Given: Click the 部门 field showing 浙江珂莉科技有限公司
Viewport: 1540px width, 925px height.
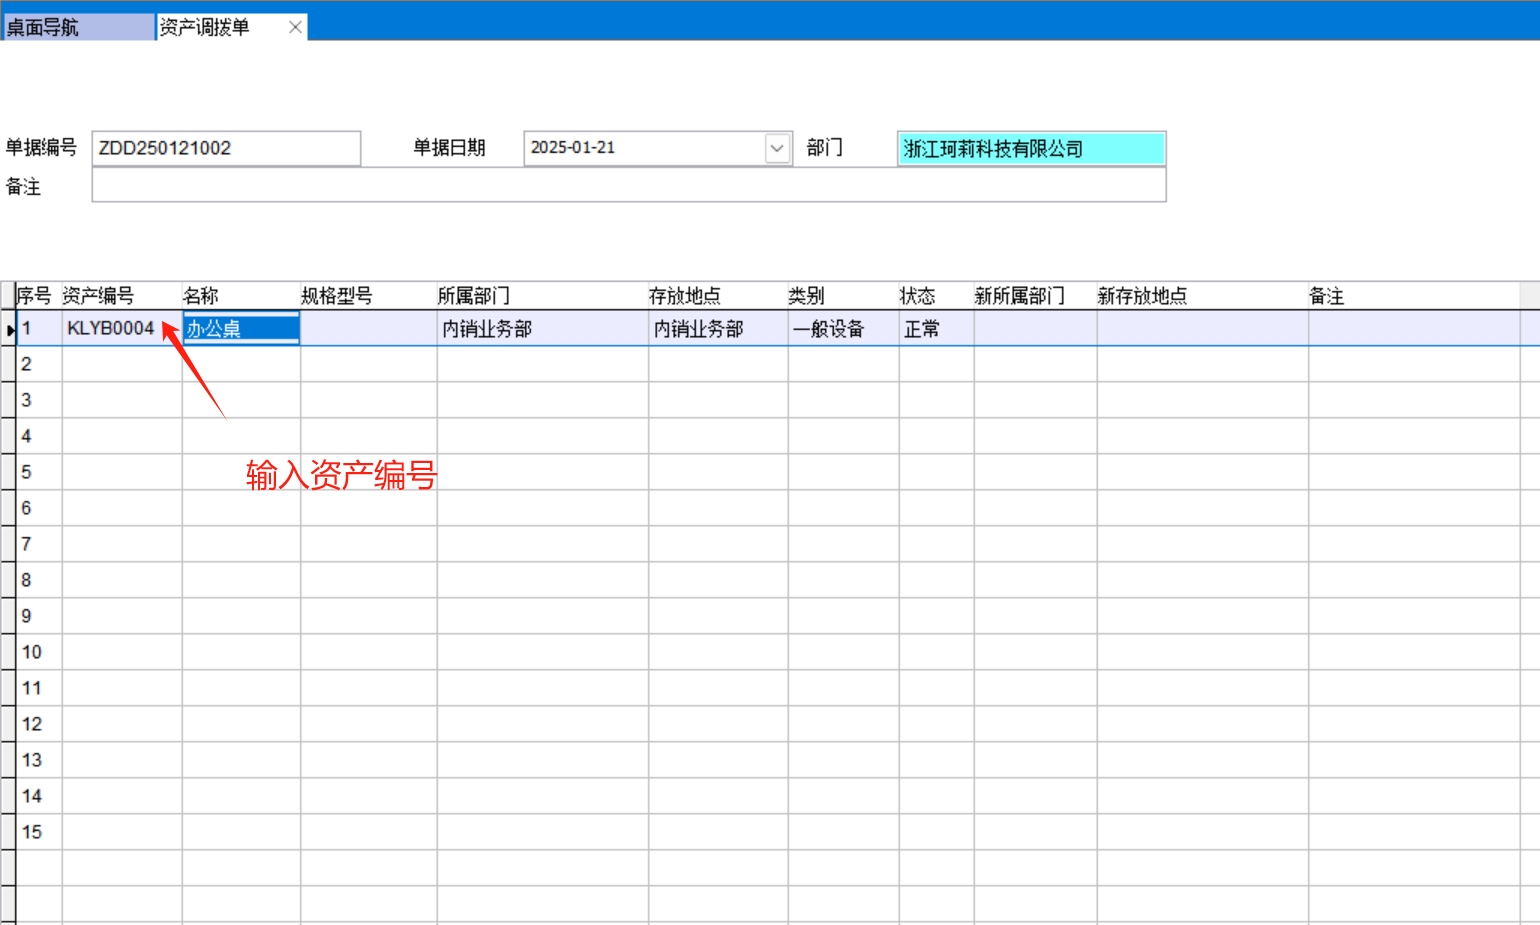Looking at the screenshot, I should (x=1030, y=149).
